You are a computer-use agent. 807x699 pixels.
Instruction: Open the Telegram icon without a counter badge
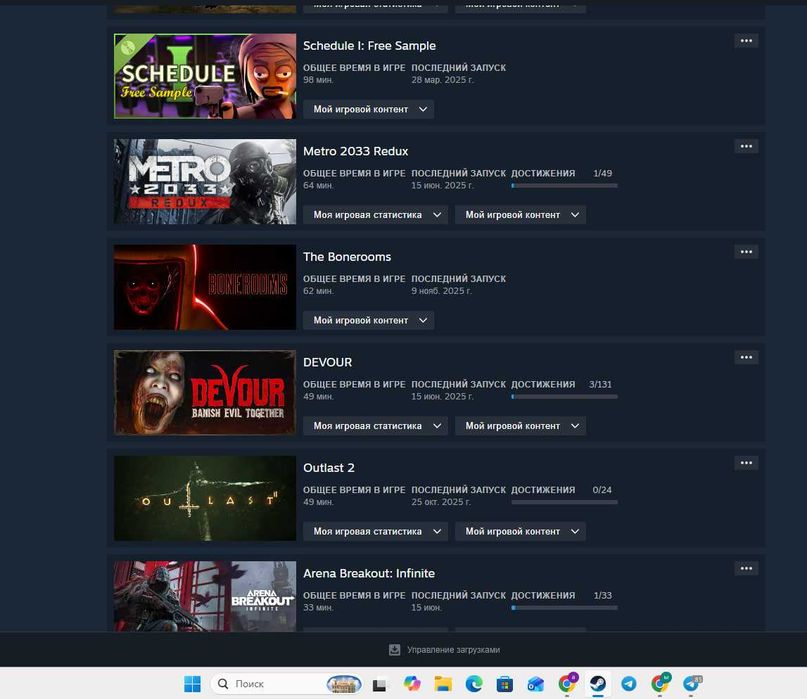click(628, 684)
